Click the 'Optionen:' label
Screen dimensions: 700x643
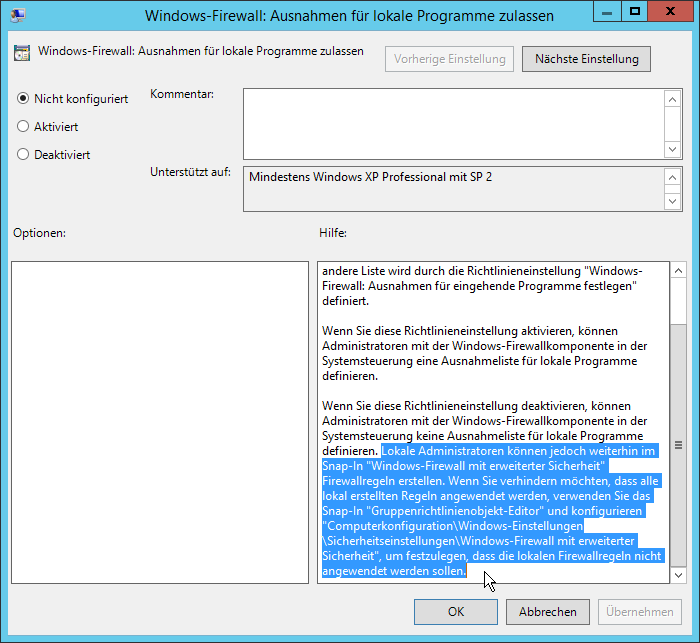click(x=39, y=233)
